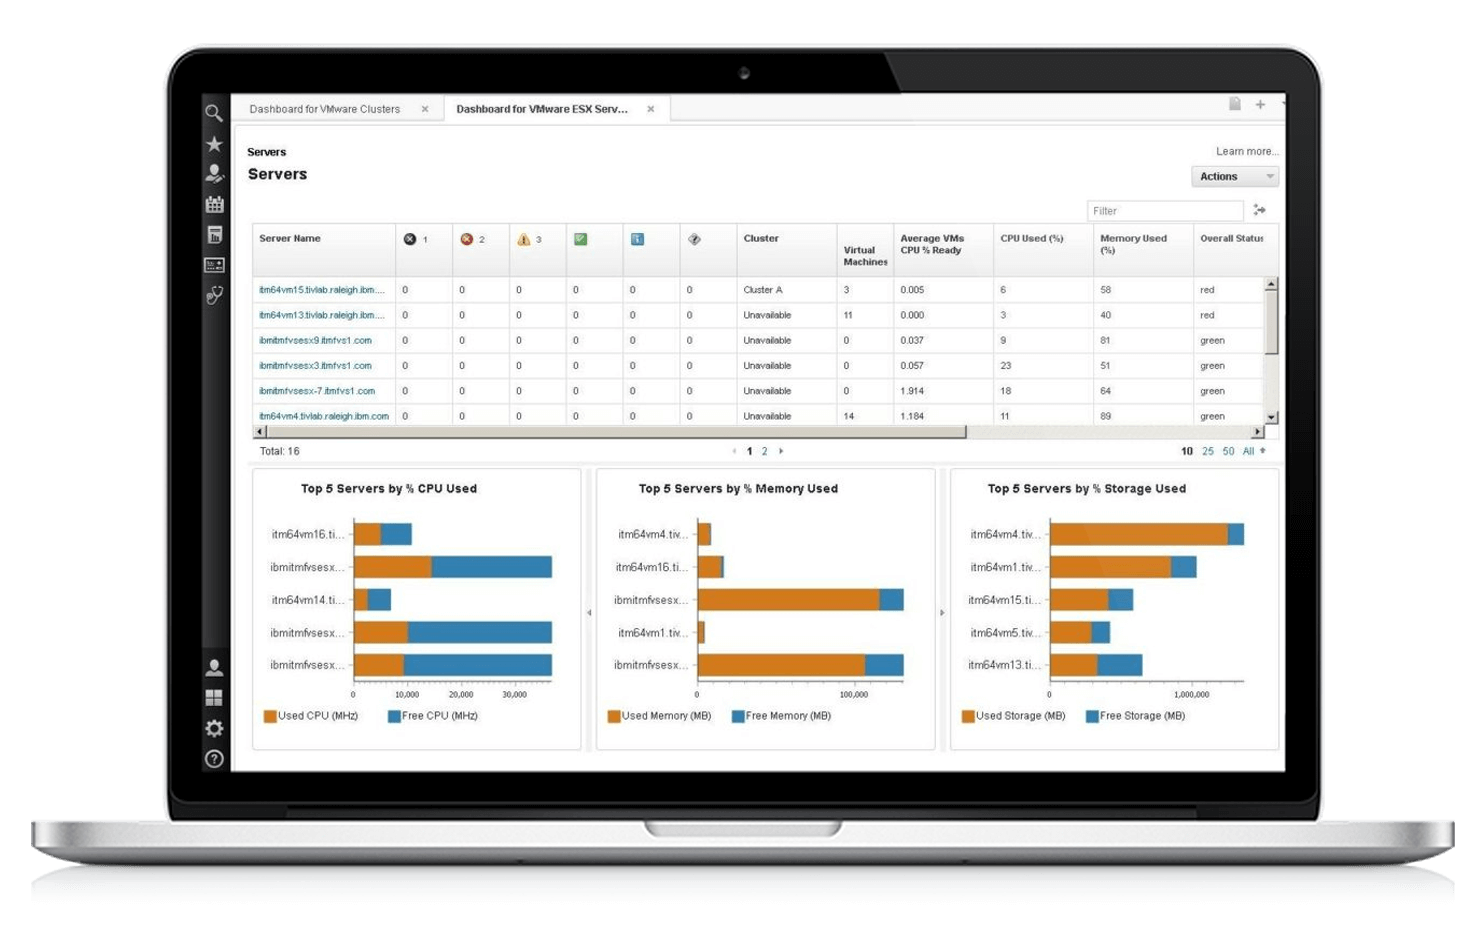Click the Free CPU (MHz) legend swatch

[394, 716]
